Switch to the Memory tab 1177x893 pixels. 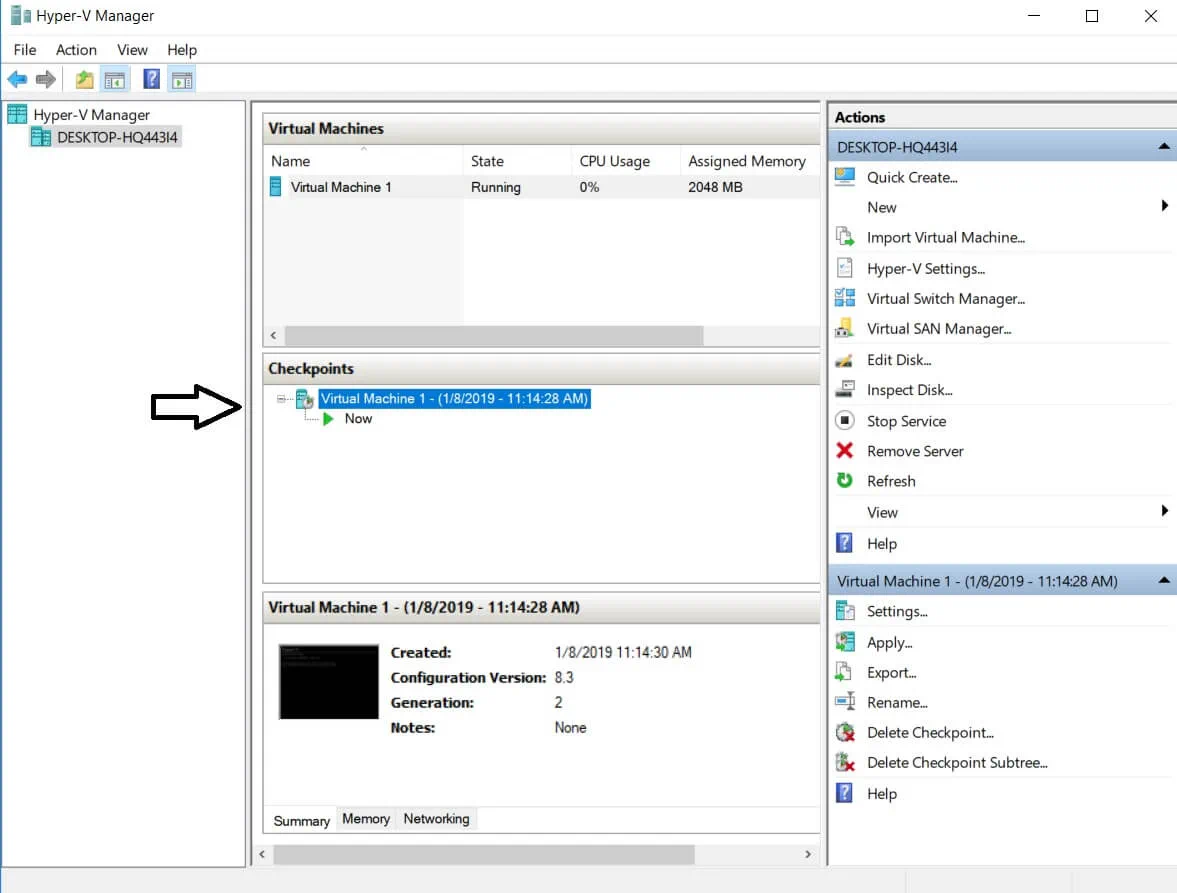pyautogui.click(x=366, y=819)
